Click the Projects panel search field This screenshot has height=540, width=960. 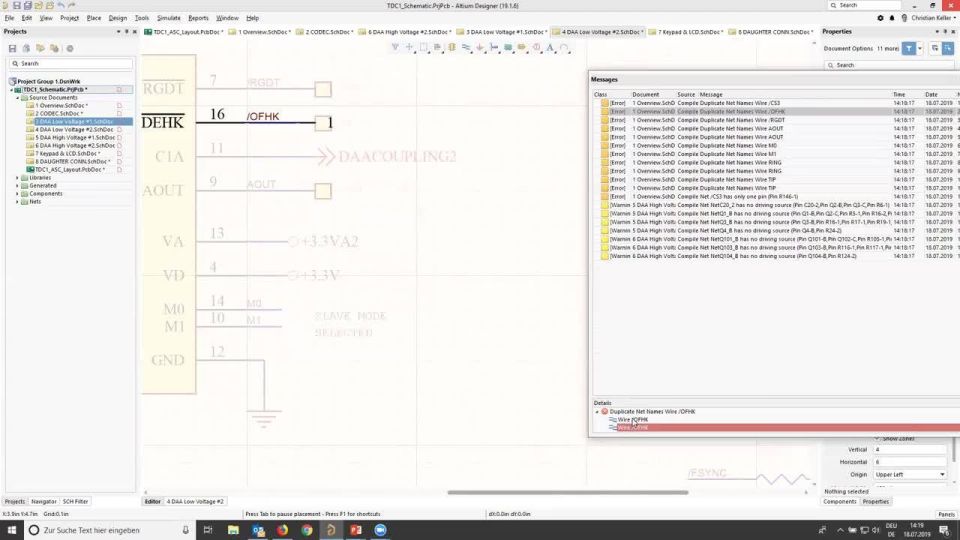(70, 64)
